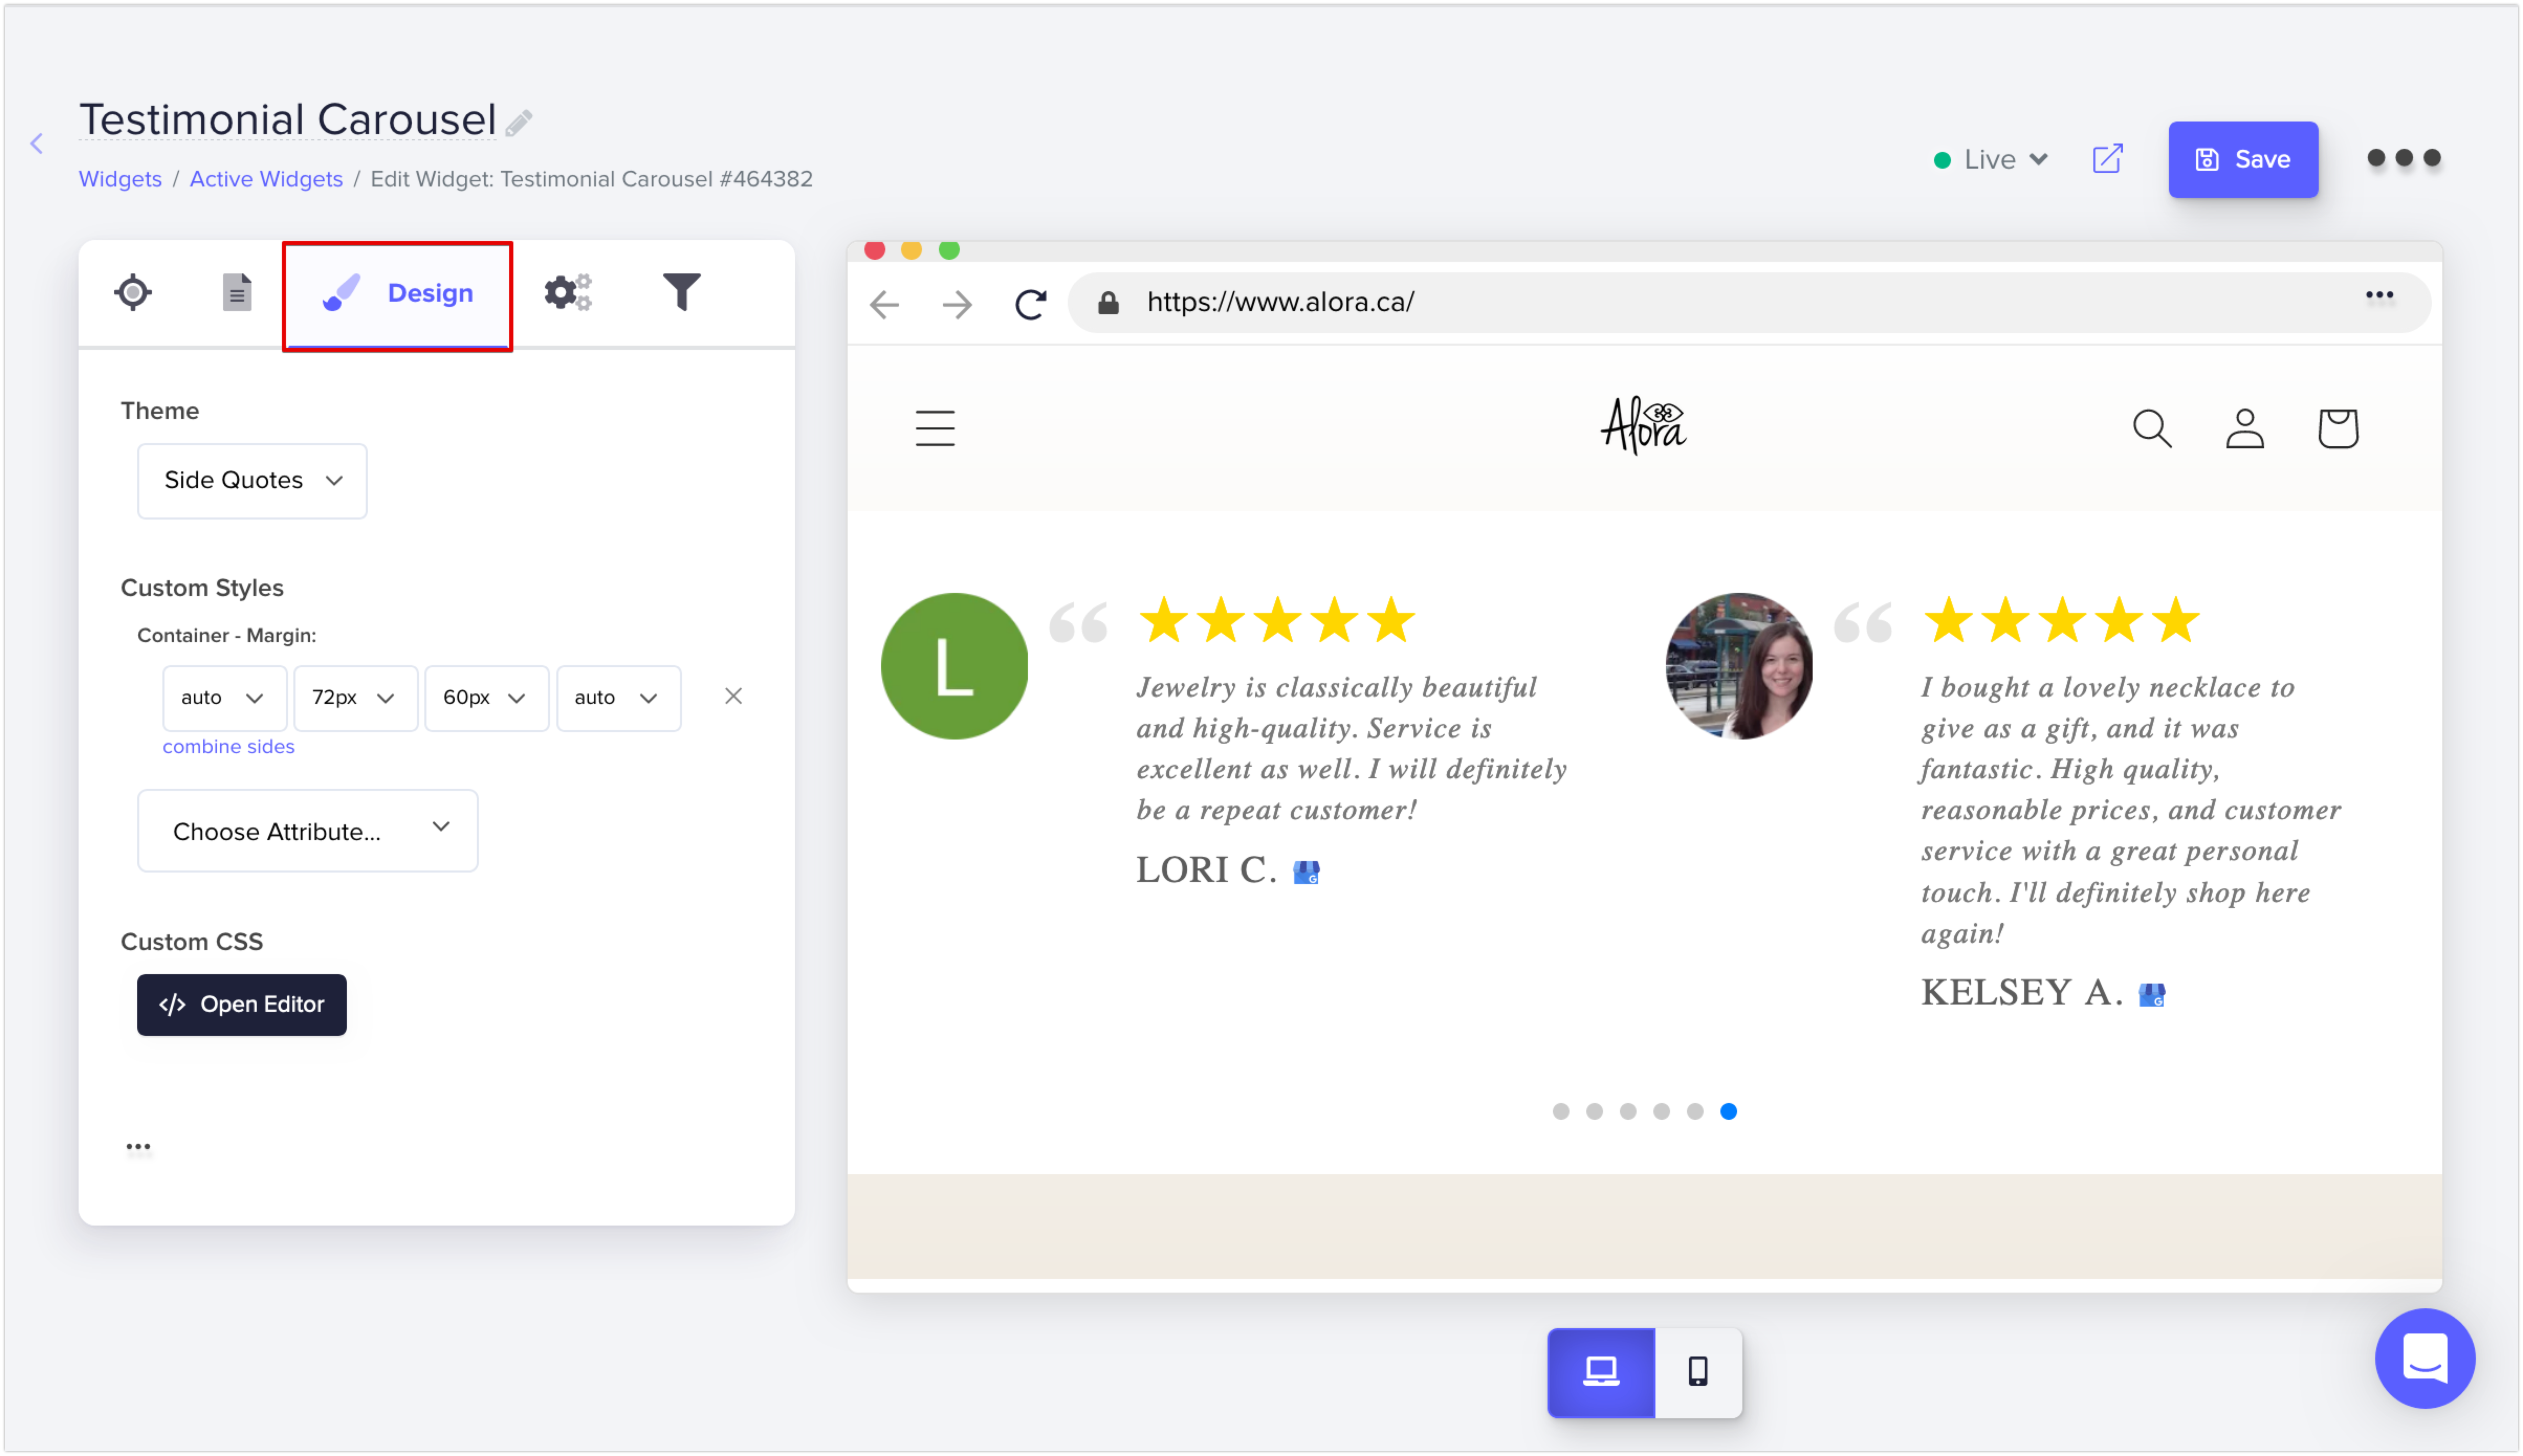The image size is (2523, 1456).
Task: Expand the Choose Attribute dropdown
Action: point(307,831)
